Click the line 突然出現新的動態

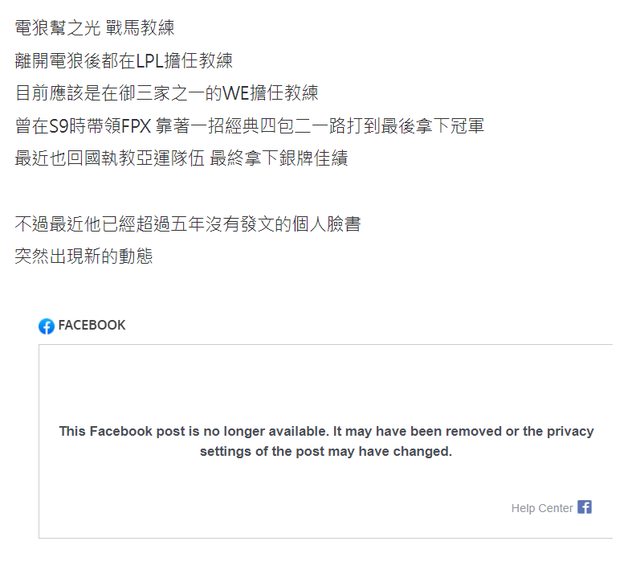(84, 257)
